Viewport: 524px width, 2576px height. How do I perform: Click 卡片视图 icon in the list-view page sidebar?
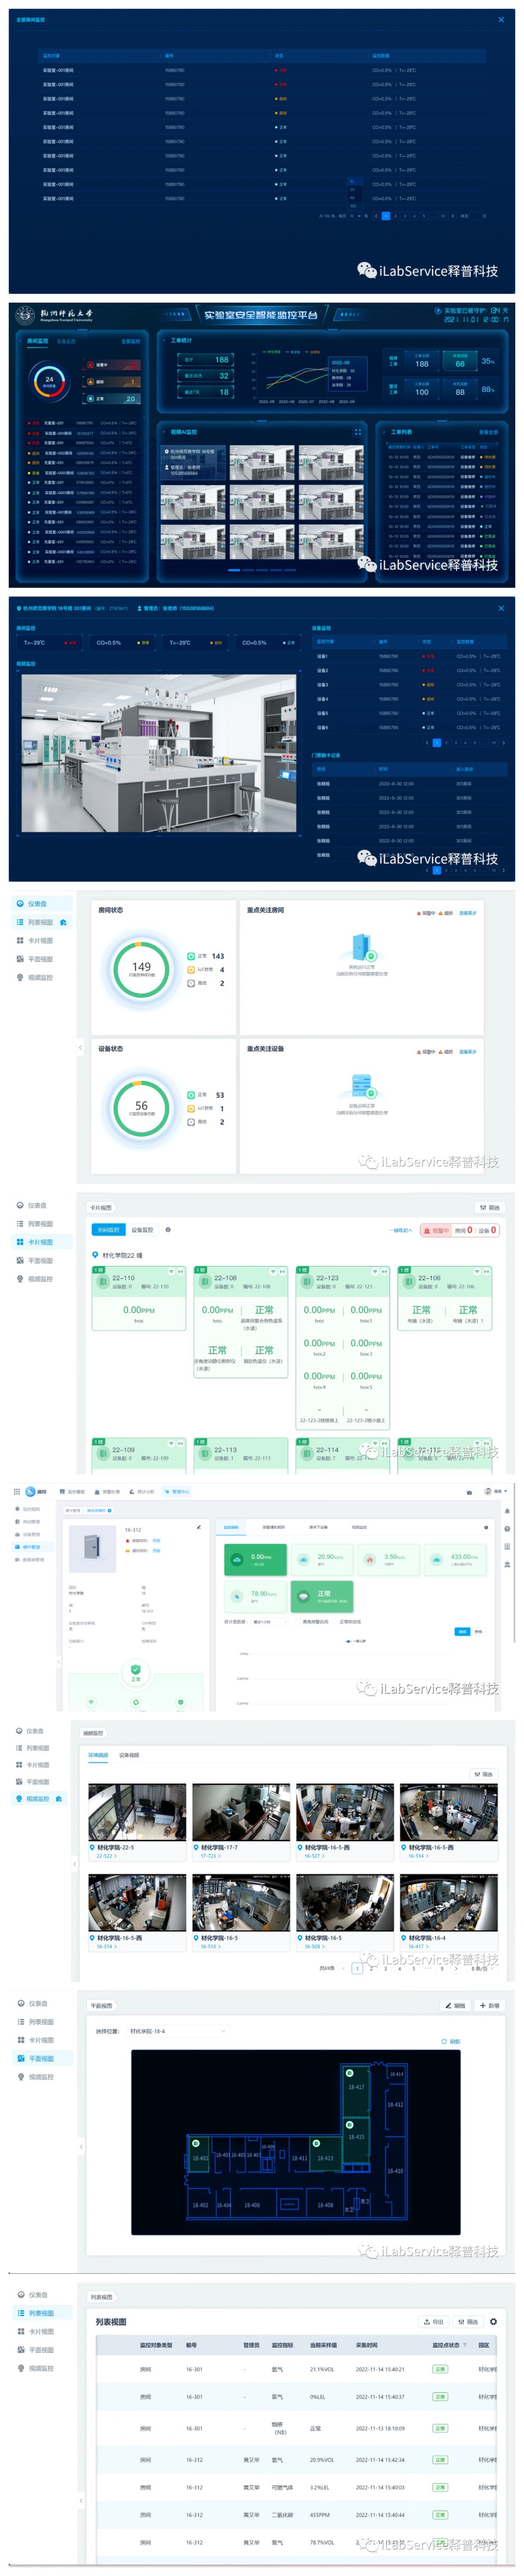pyautogui.click(x=20, y=2332)
